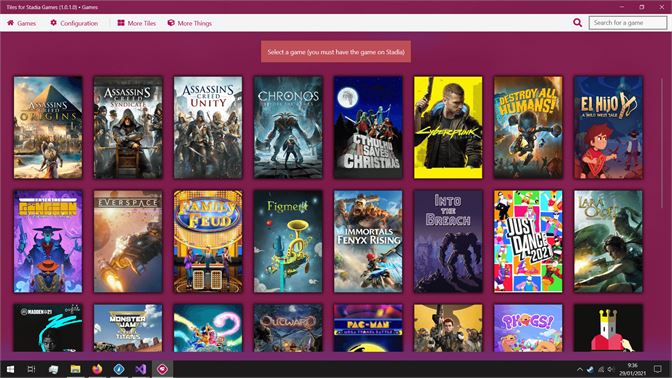Focus the Search for a game field

627,23
